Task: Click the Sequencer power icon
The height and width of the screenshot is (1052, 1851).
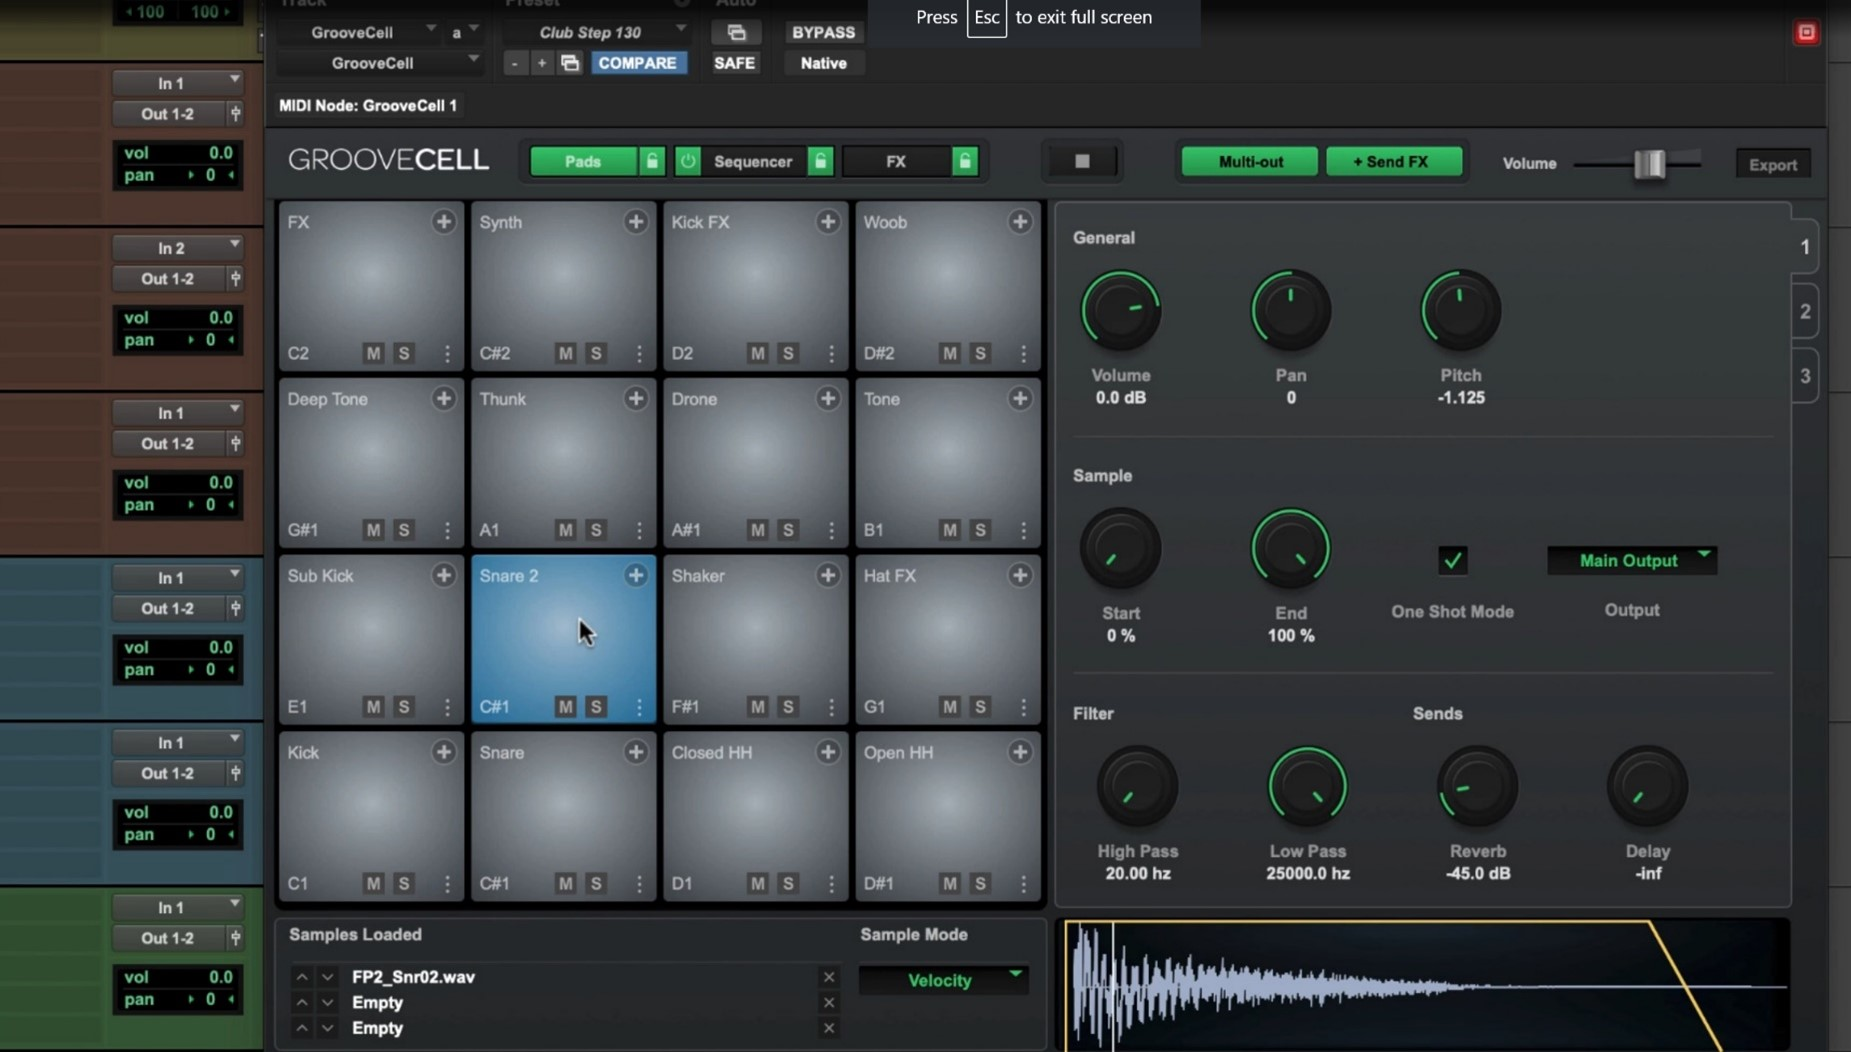Action: click(688, 161)
